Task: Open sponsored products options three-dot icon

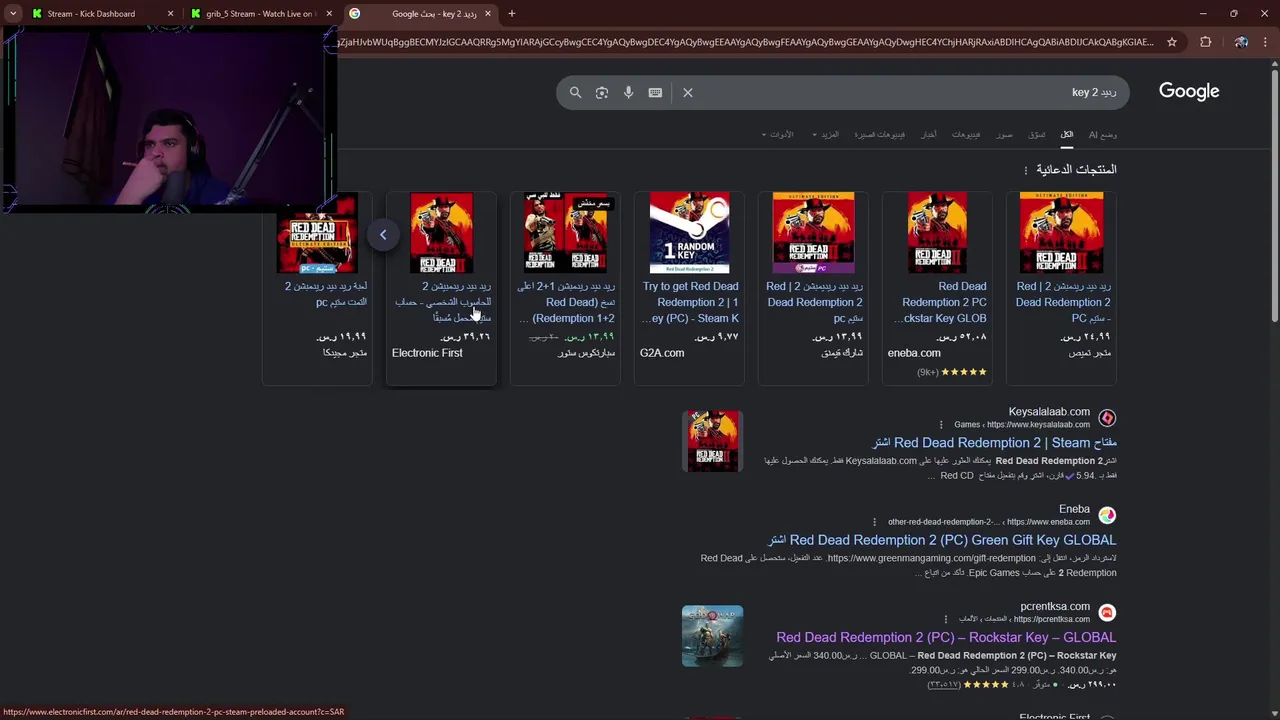Action: [x=1025, y=170]
